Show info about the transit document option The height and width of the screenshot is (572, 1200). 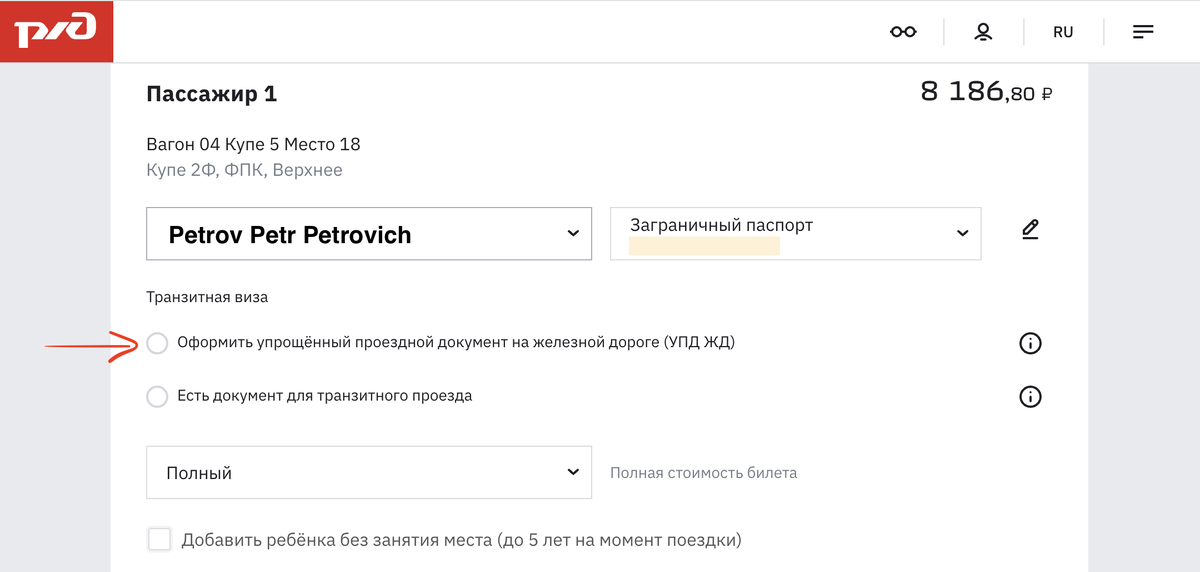pyautogui.click(x=1030, y=397)
